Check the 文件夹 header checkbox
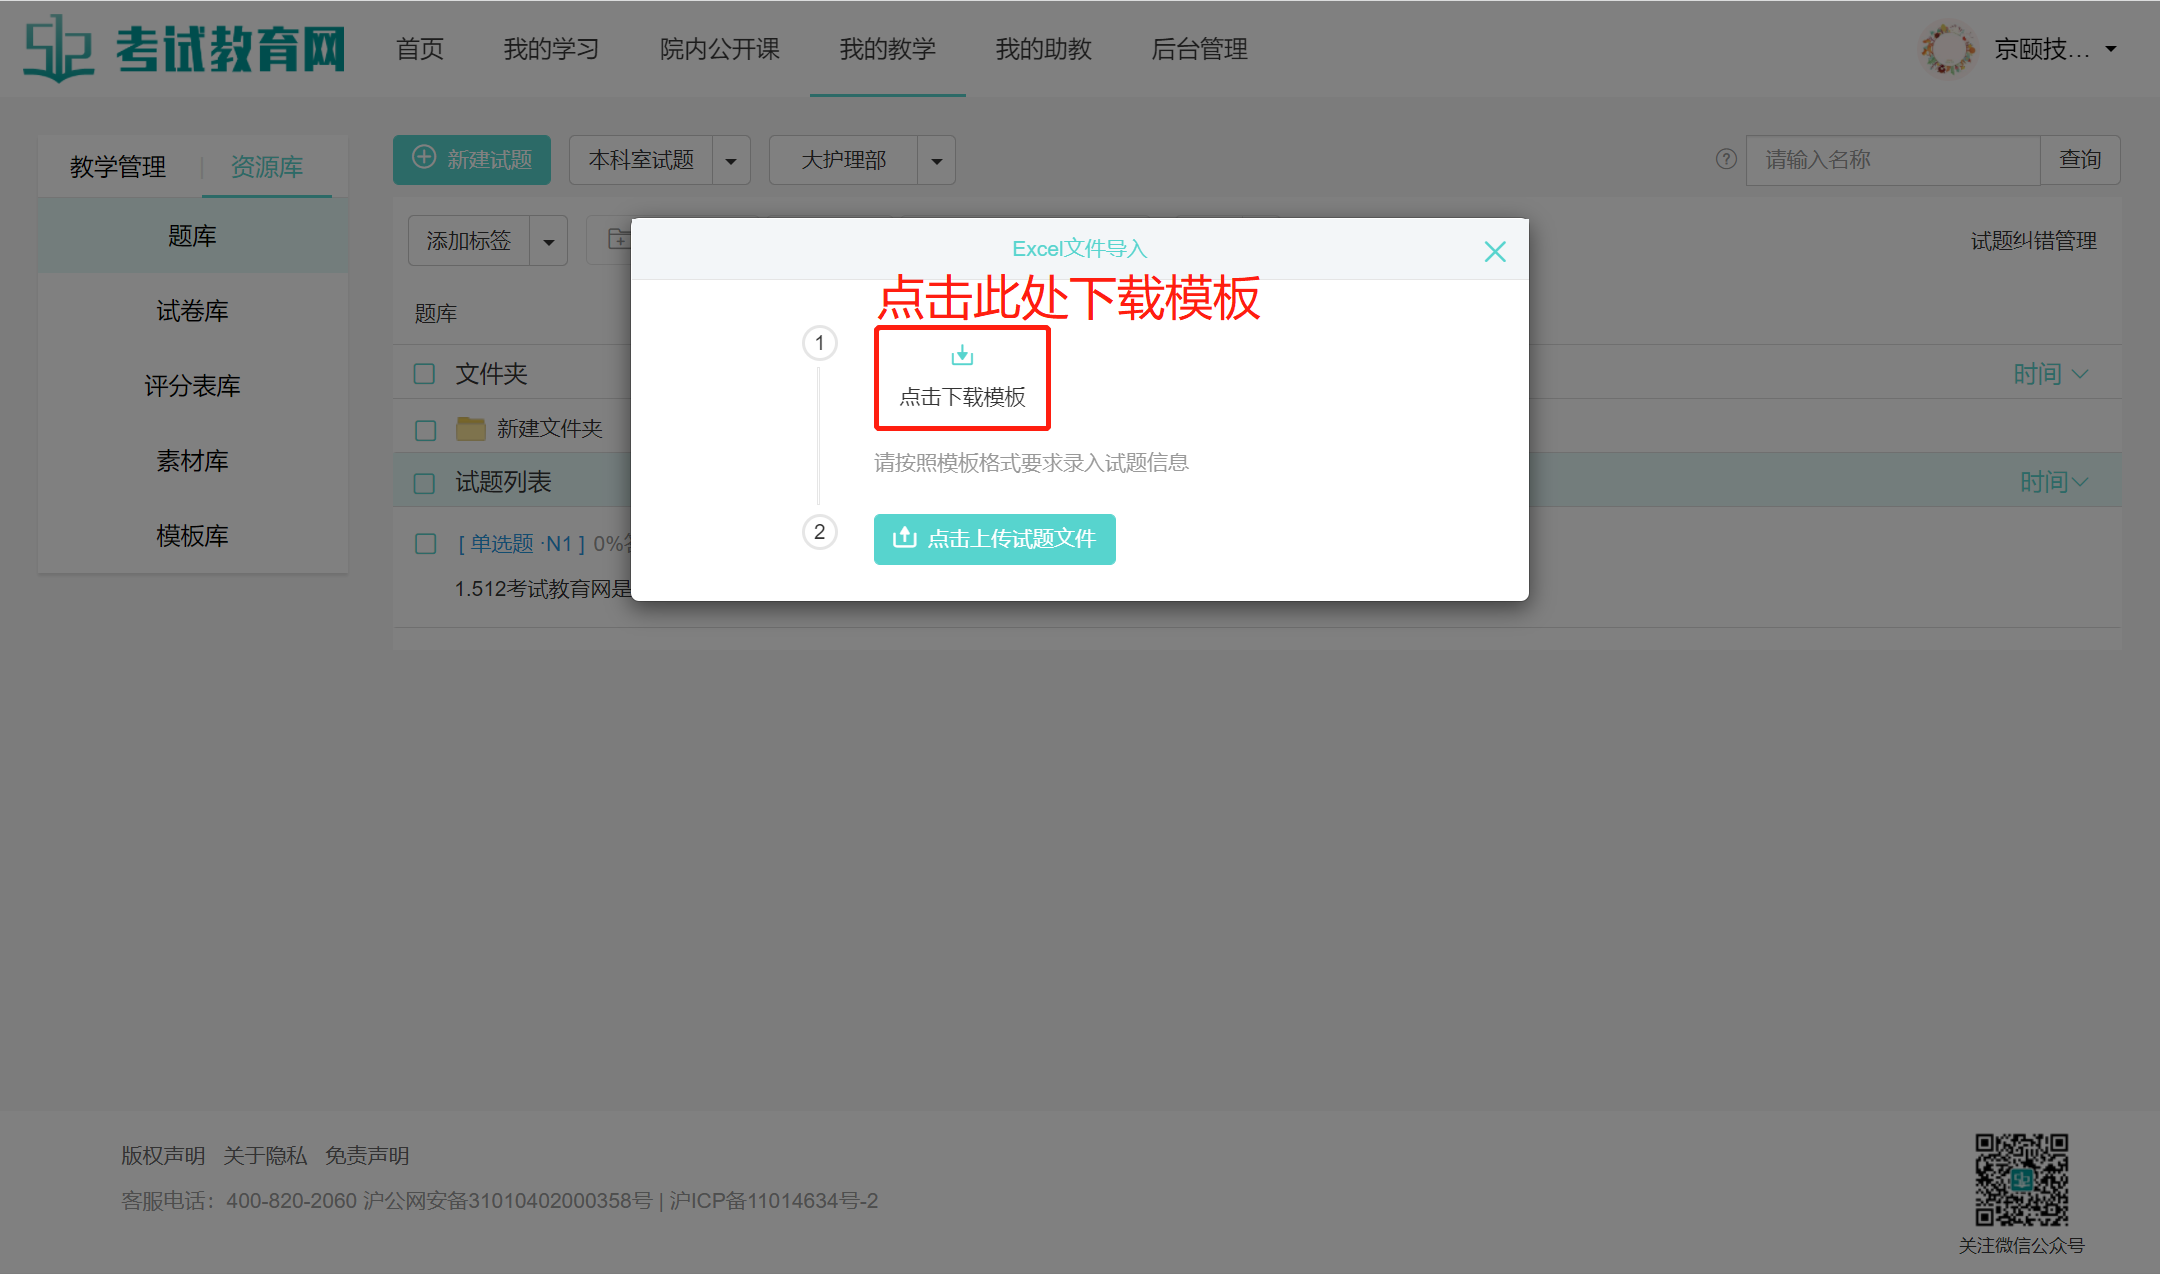This screenshot has height=1274, width=2160. point(425,374)
